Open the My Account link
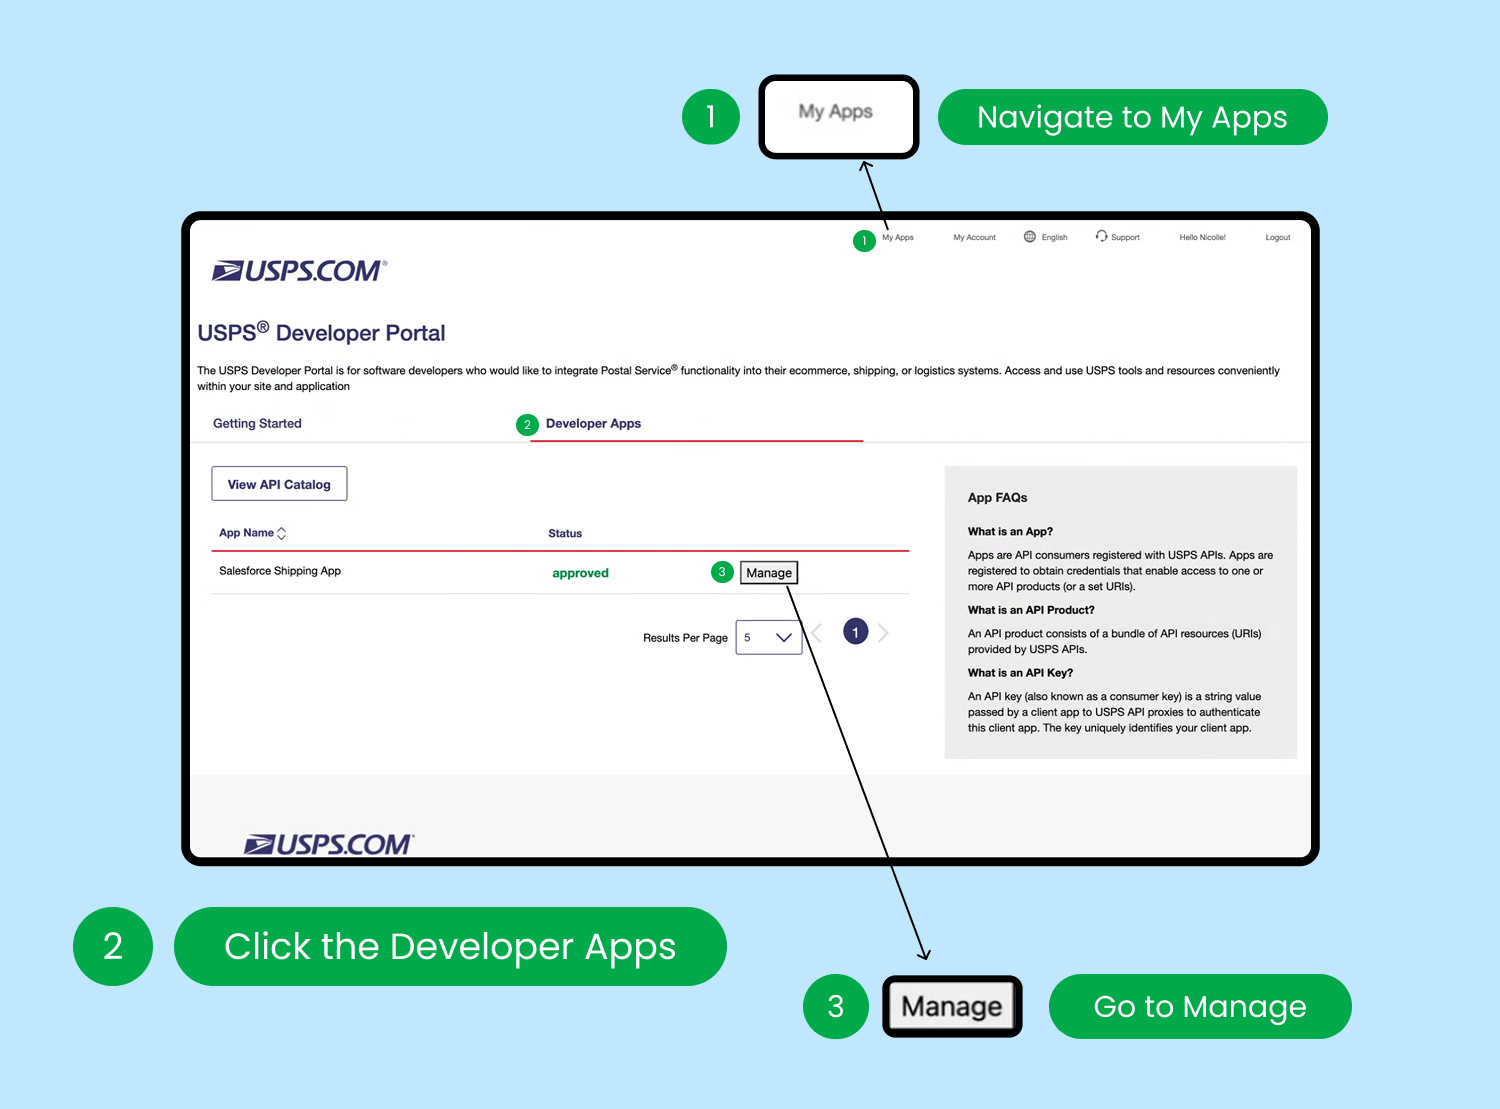The width and height of the screenshot is (1500, 1109). pyautogui.click(x=975, y=238)
